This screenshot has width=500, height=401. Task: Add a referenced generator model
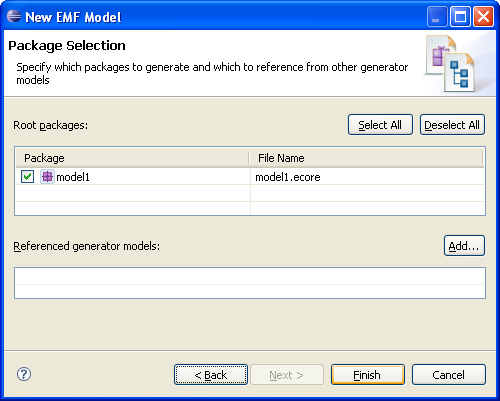pyautogui.click(x=464, y=246)
